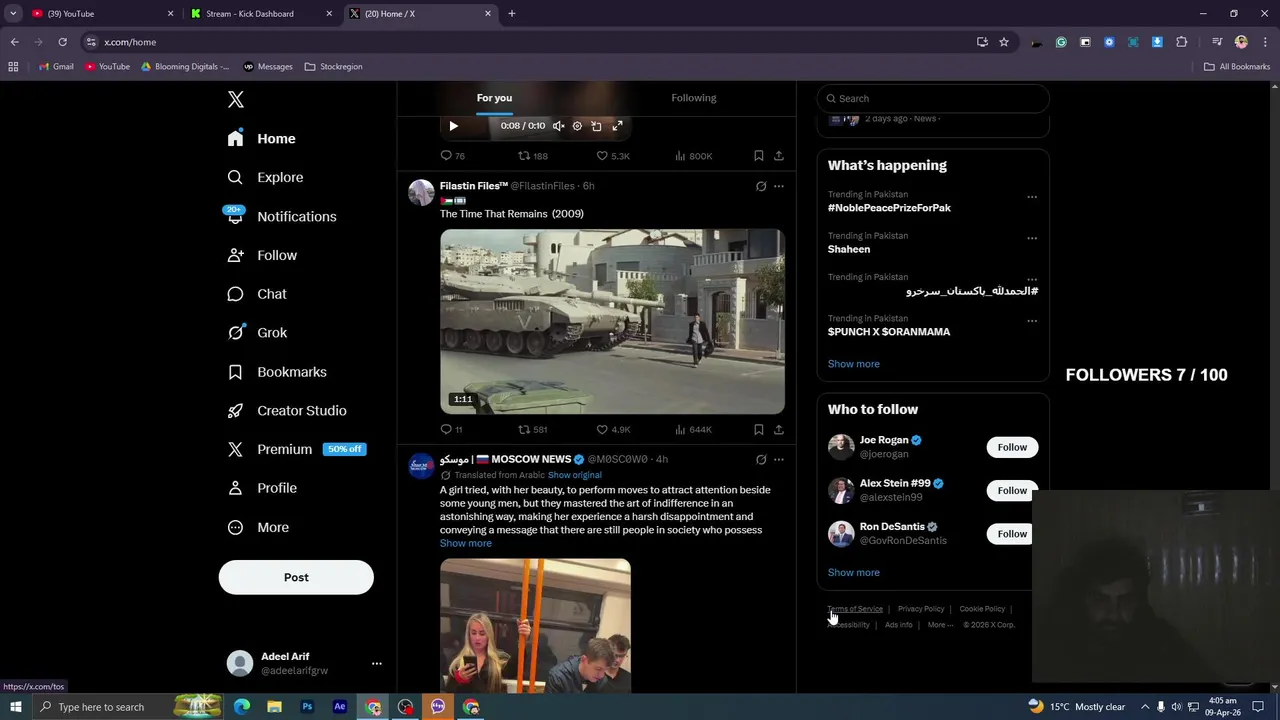Open the tank video thumbnail

613,322
